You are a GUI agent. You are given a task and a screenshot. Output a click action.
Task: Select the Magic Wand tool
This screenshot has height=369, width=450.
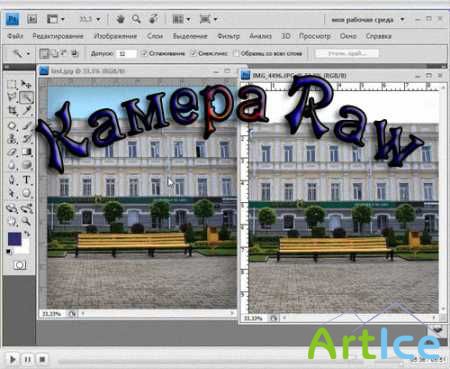pyautogui.click(x=26, y=97)
